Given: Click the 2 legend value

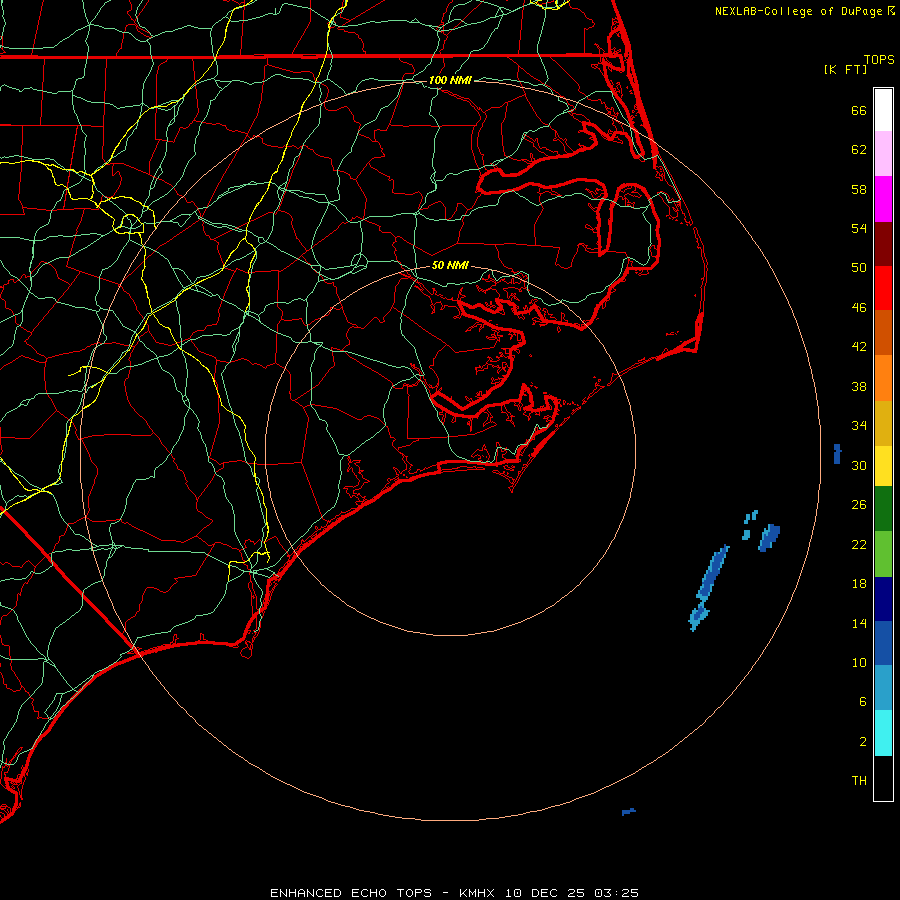Looking at the screenshot, I should click(863, 742).
